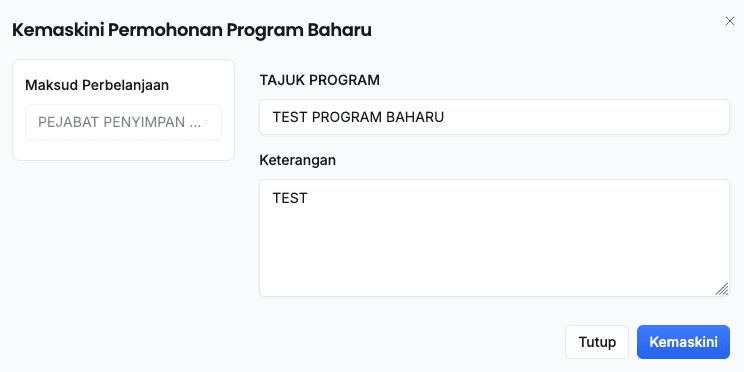This screenshot has width=744, height=372.
Task: Click inside the Keterangan text area
Action: [x=494, y=238]
